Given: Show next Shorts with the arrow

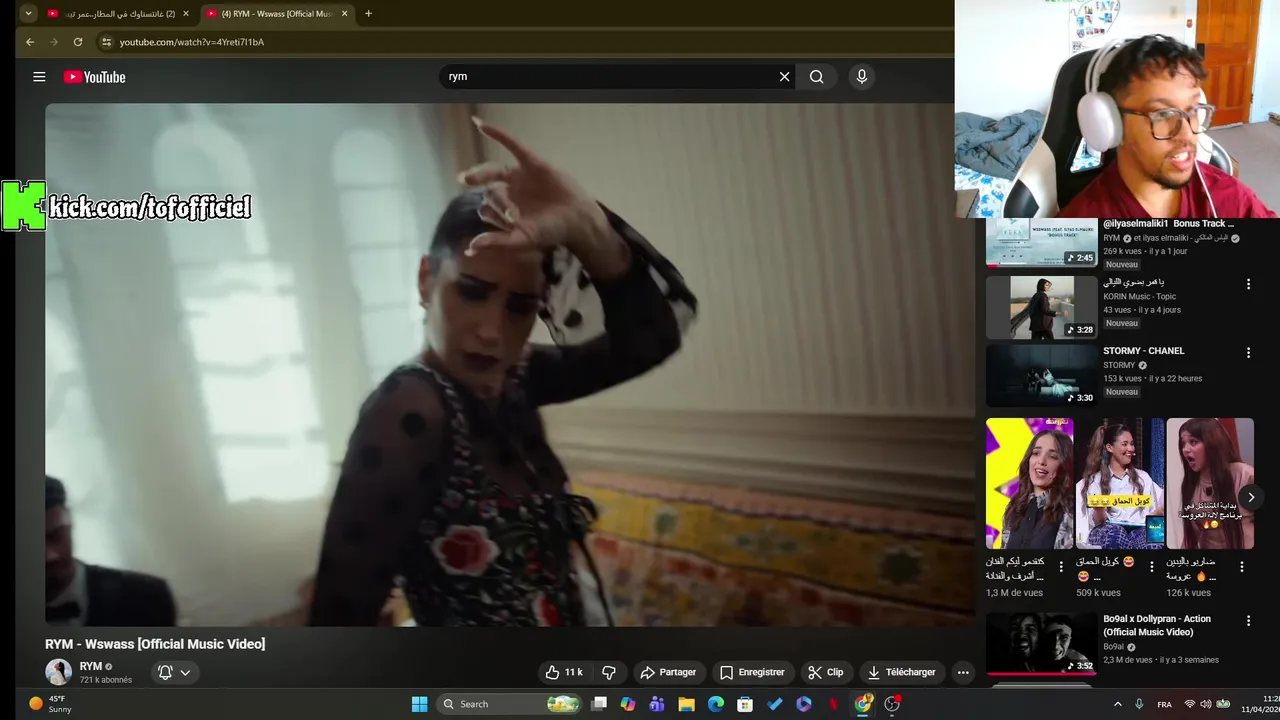Looking at the screenshot, I should click(x=1251, y=497).
